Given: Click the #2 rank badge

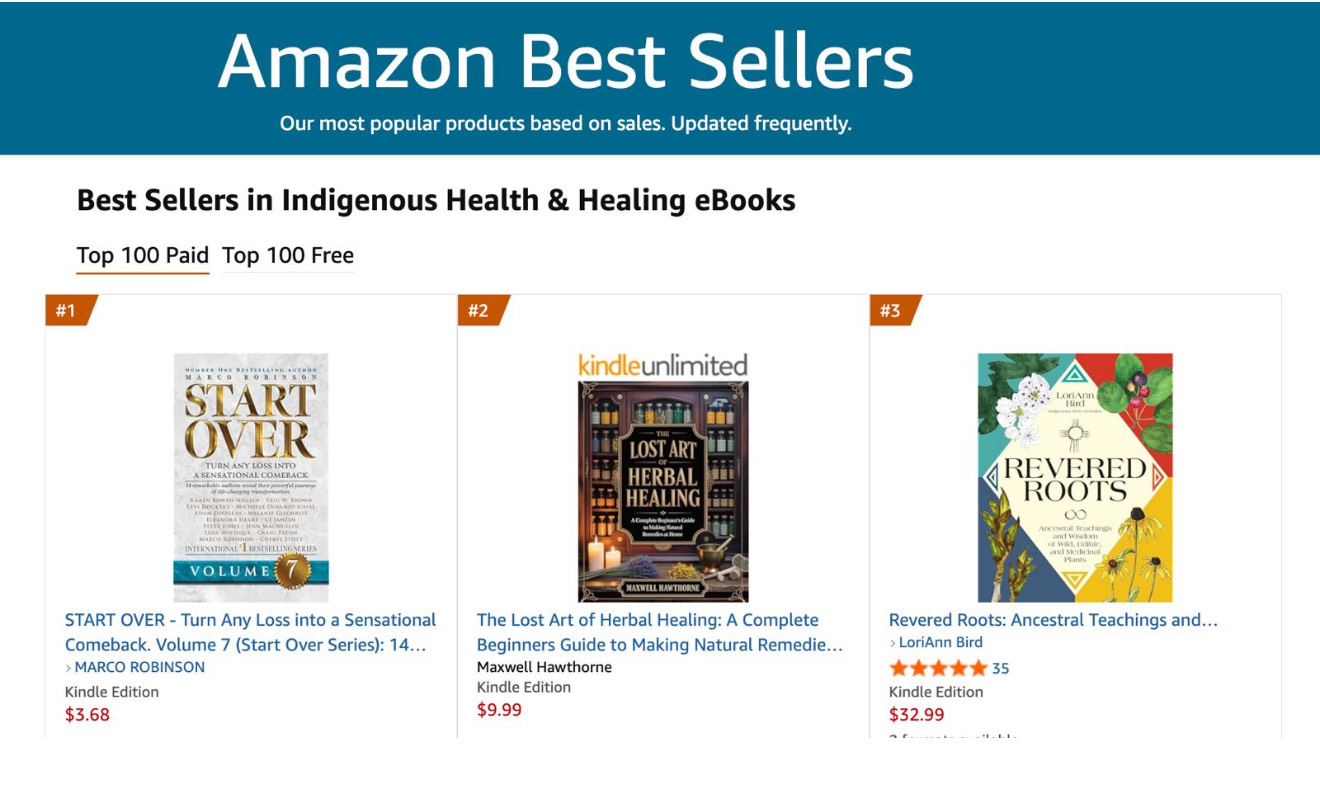Looking at the screenshot, I should tap(481, 310).
